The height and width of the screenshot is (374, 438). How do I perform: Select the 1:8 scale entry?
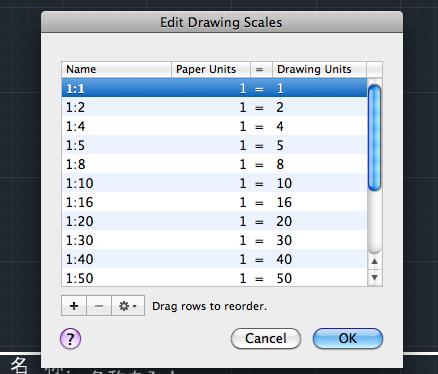214,164
